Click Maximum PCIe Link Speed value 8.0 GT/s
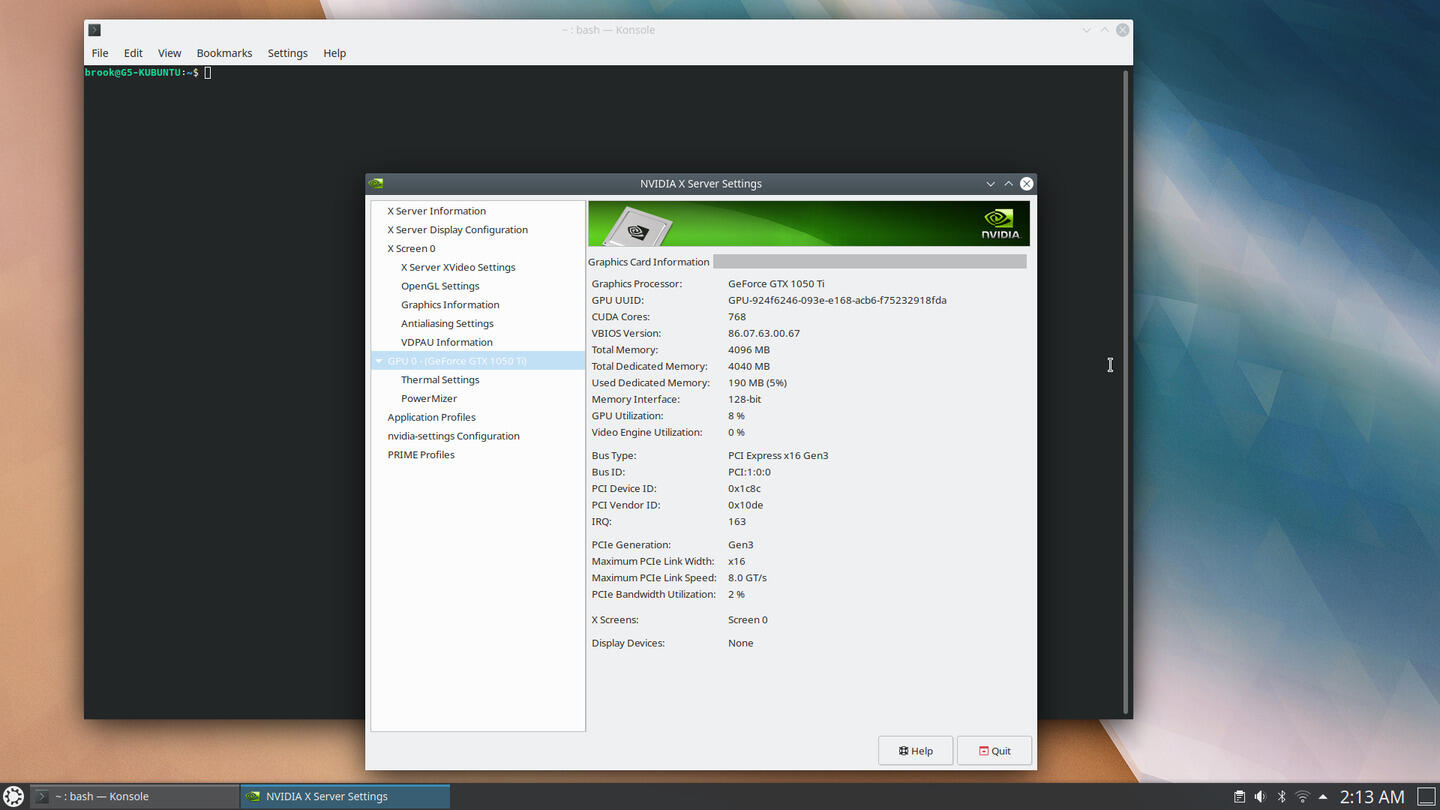Viewport: 1440px width, 810px height. tap(747, 578)
